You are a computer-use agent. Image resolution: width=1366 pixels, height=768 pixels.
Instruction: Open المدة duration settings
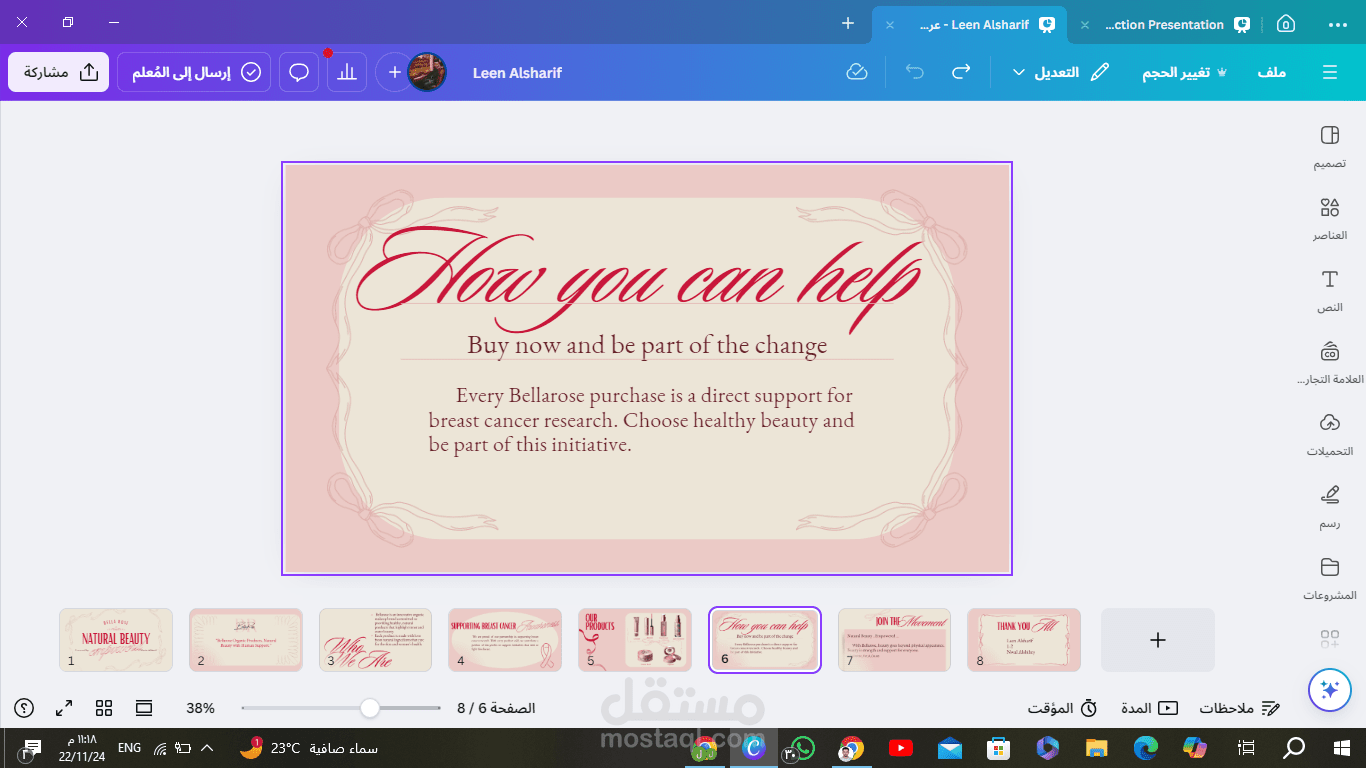tap(1149, 708)
